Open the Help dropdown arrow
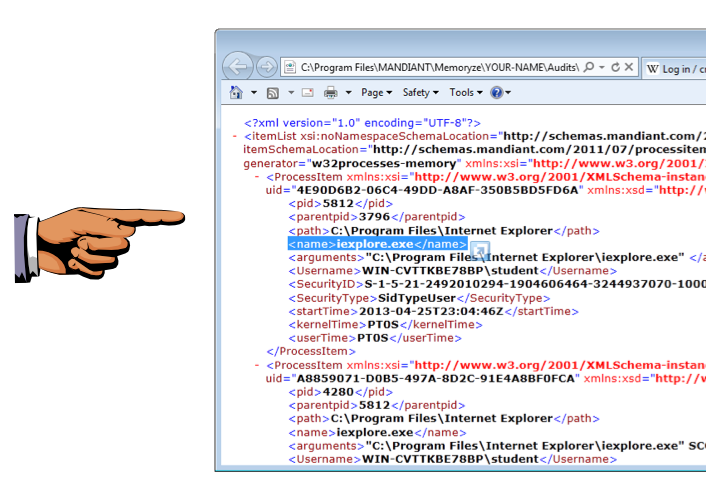The height and width of the screenshot is (487, 706). 508,92
